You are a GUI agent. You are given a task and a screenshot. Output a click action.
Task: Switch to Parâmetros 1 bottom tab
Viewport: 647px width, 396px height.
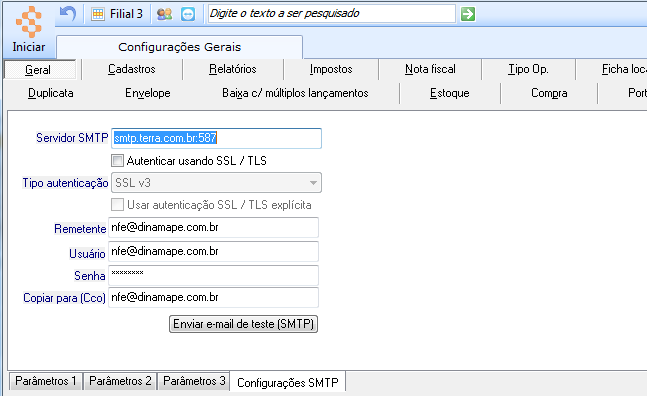tap(45, 381)
